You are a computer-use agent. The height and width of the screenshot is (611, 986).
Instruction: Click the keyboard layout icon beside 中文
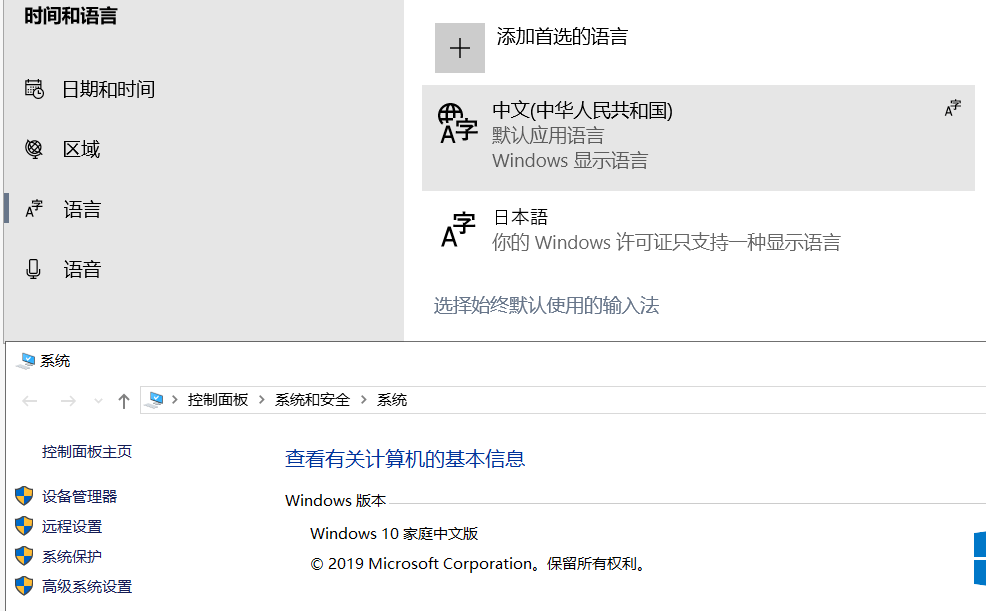952,107
